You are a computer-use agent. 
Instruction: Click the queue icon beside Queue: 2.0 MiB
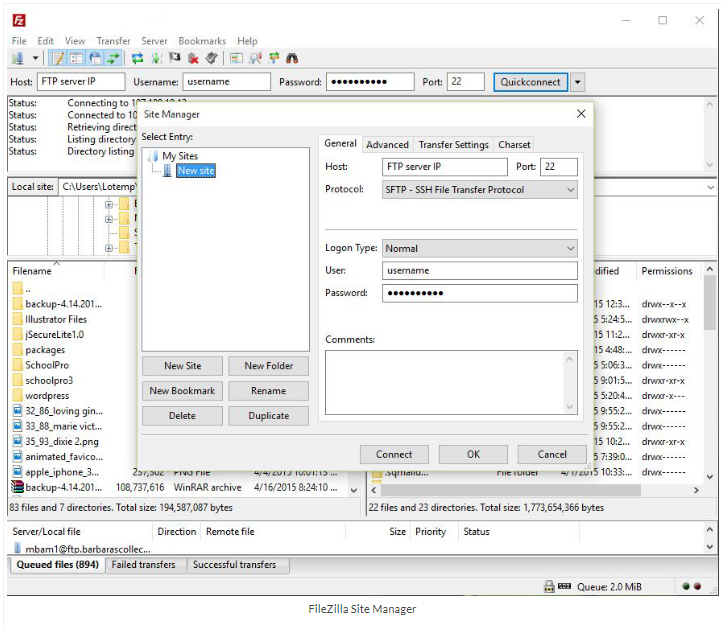(x=565, y=586)
